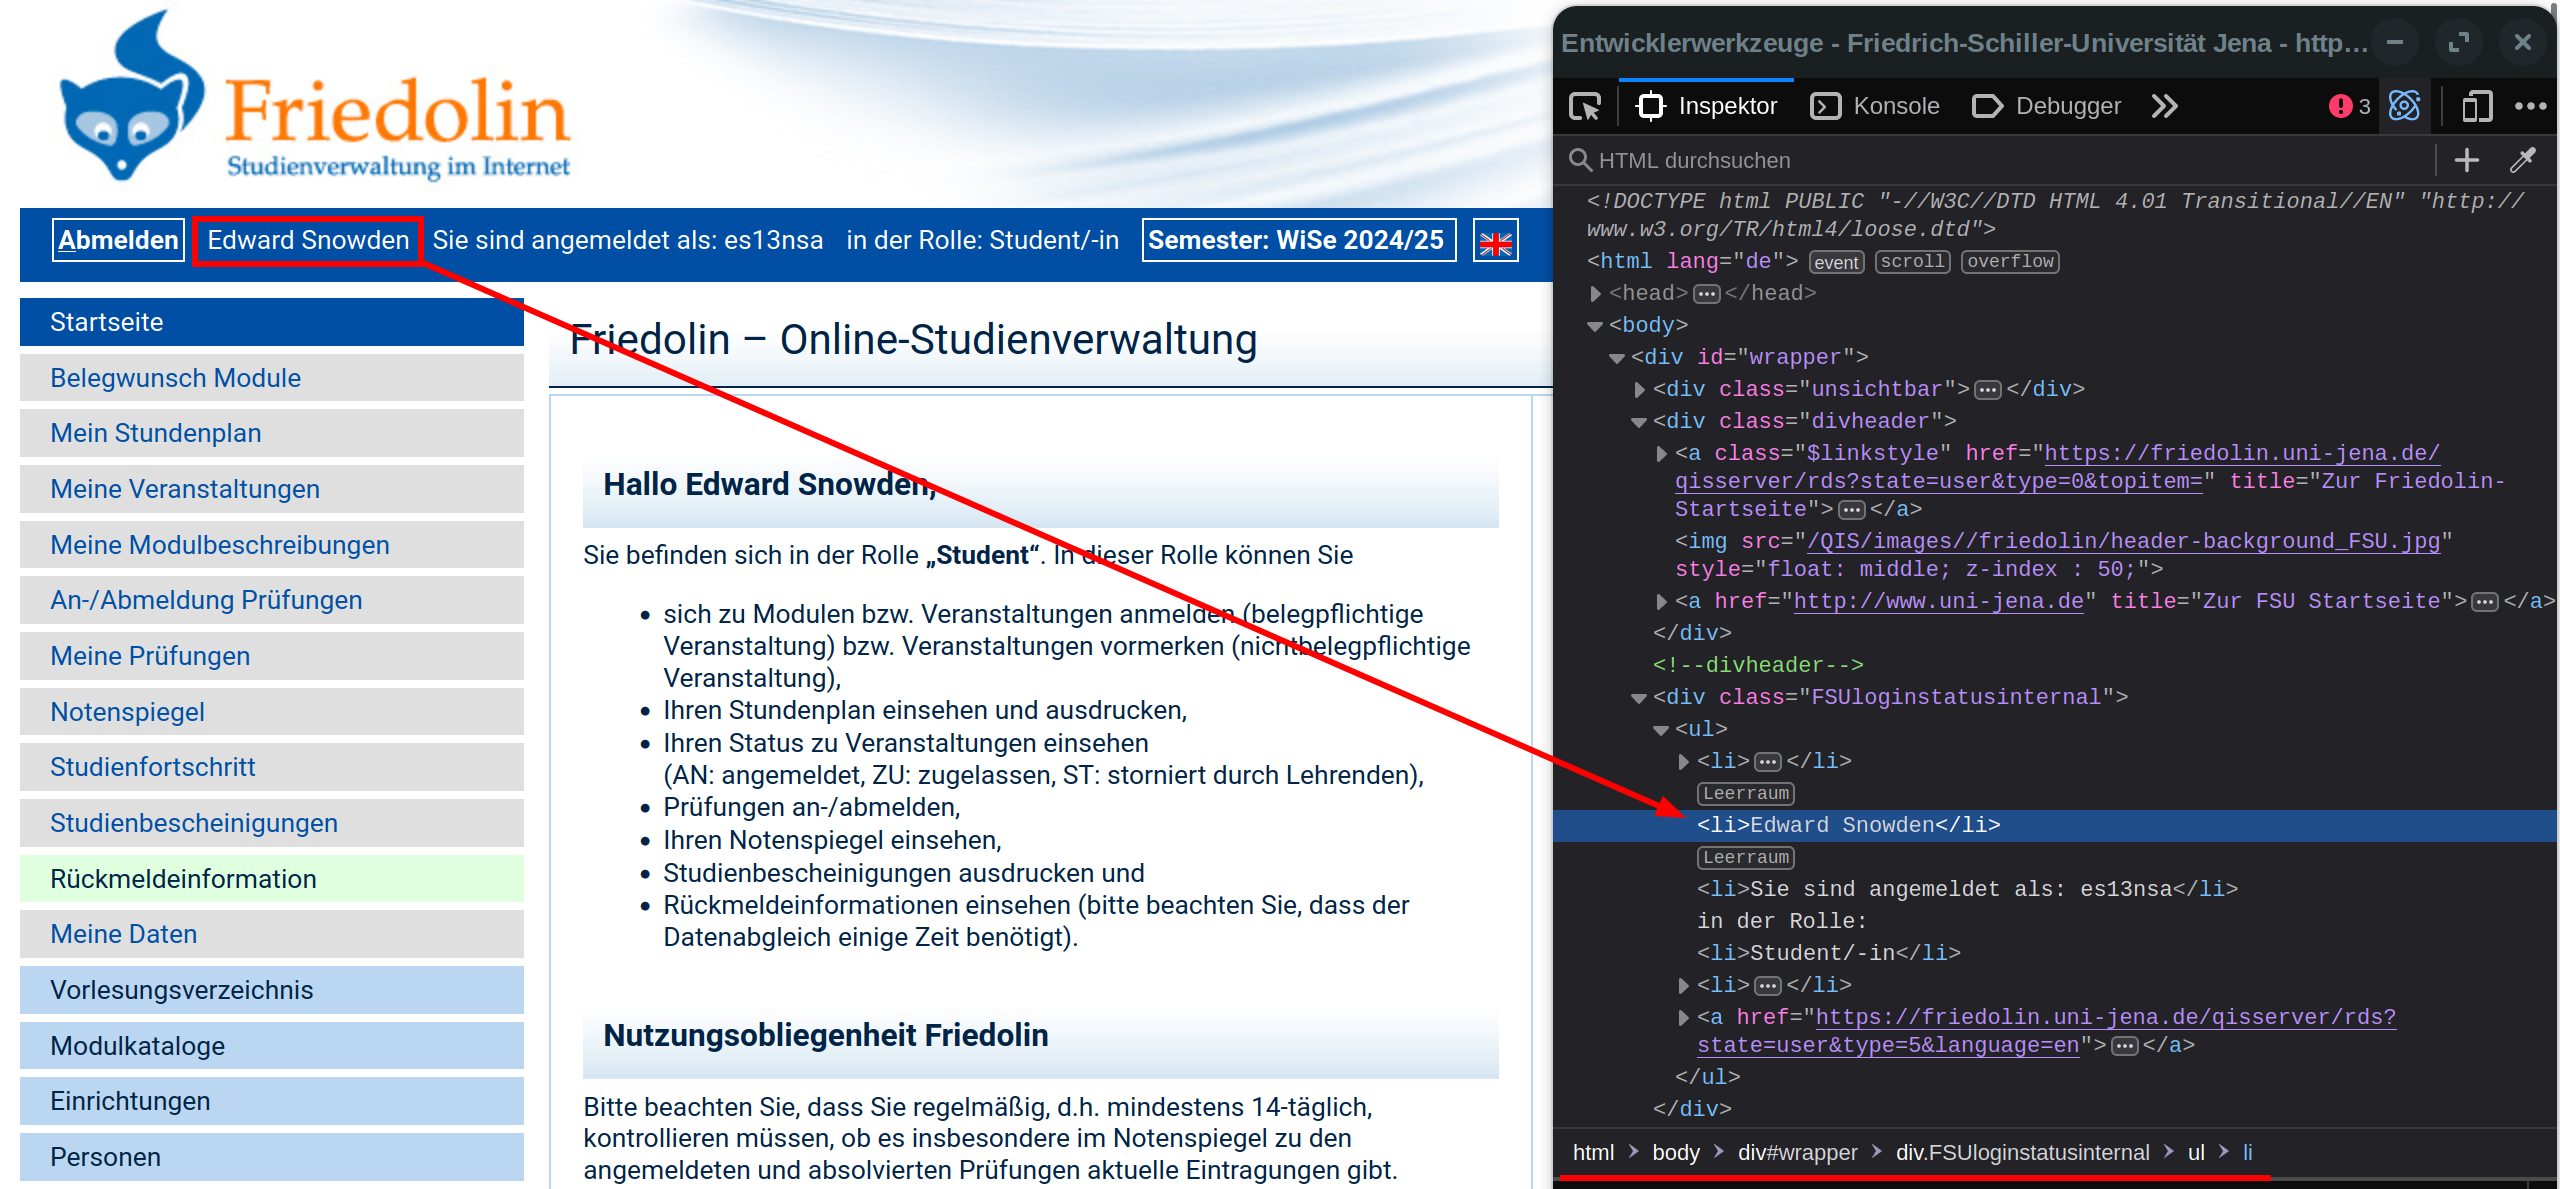Viewport: 2560px width, 1189px height.
Task: Click the overflow badge on html tag
Action: pos(2010,262)
